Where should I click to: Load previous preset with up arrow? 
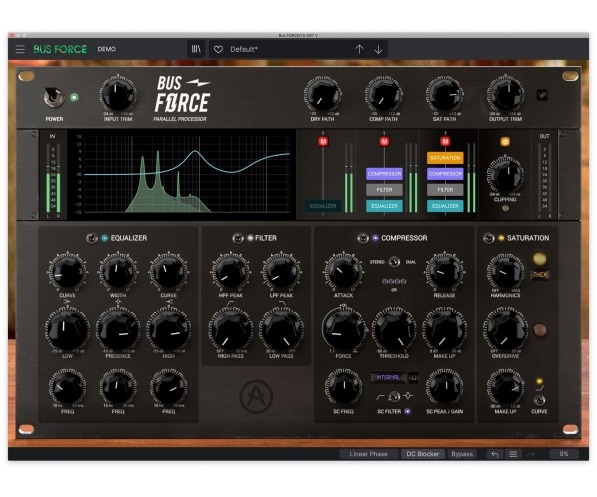(359, 49)
